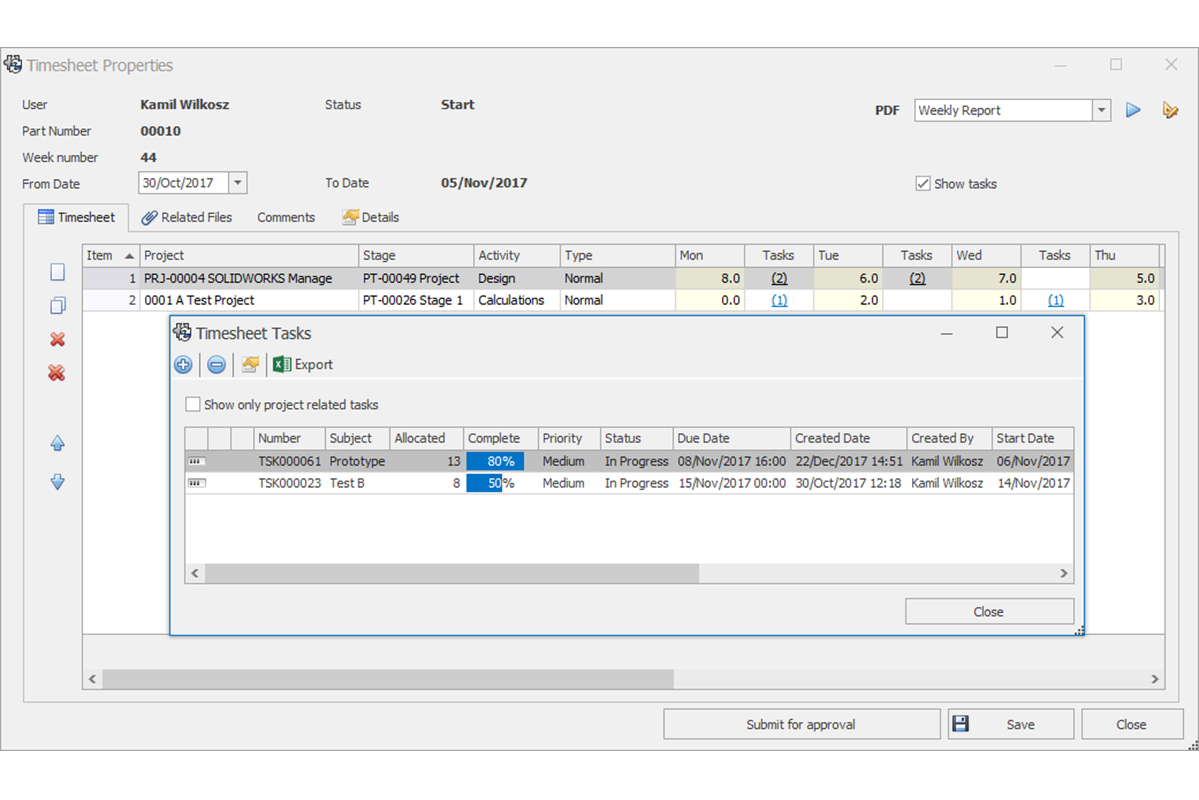Click the right scroll arrow of Timesheet Tasks grid
The height and width of the screenshot is (800, 1199).
(x=1064, y=573)
